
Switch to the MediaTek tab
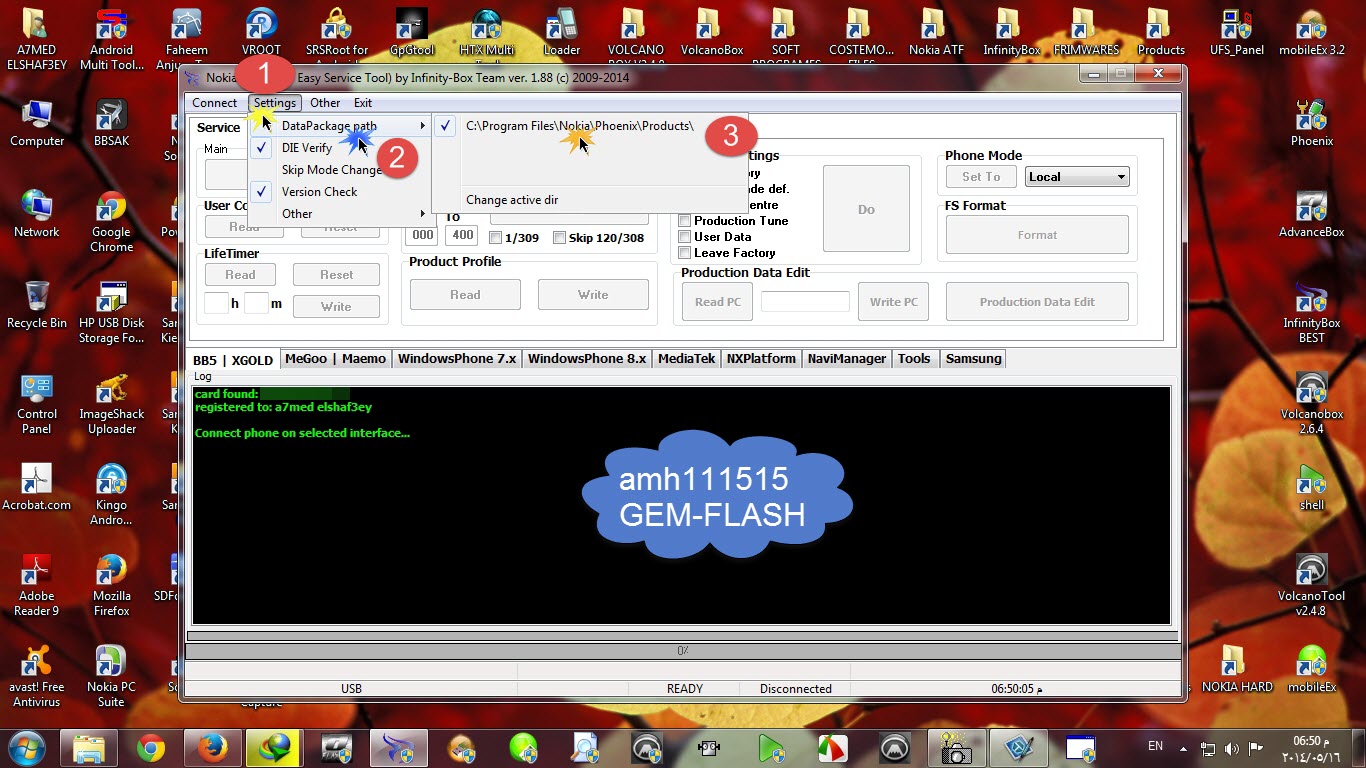pyautogui.click(x=686, y=359)
